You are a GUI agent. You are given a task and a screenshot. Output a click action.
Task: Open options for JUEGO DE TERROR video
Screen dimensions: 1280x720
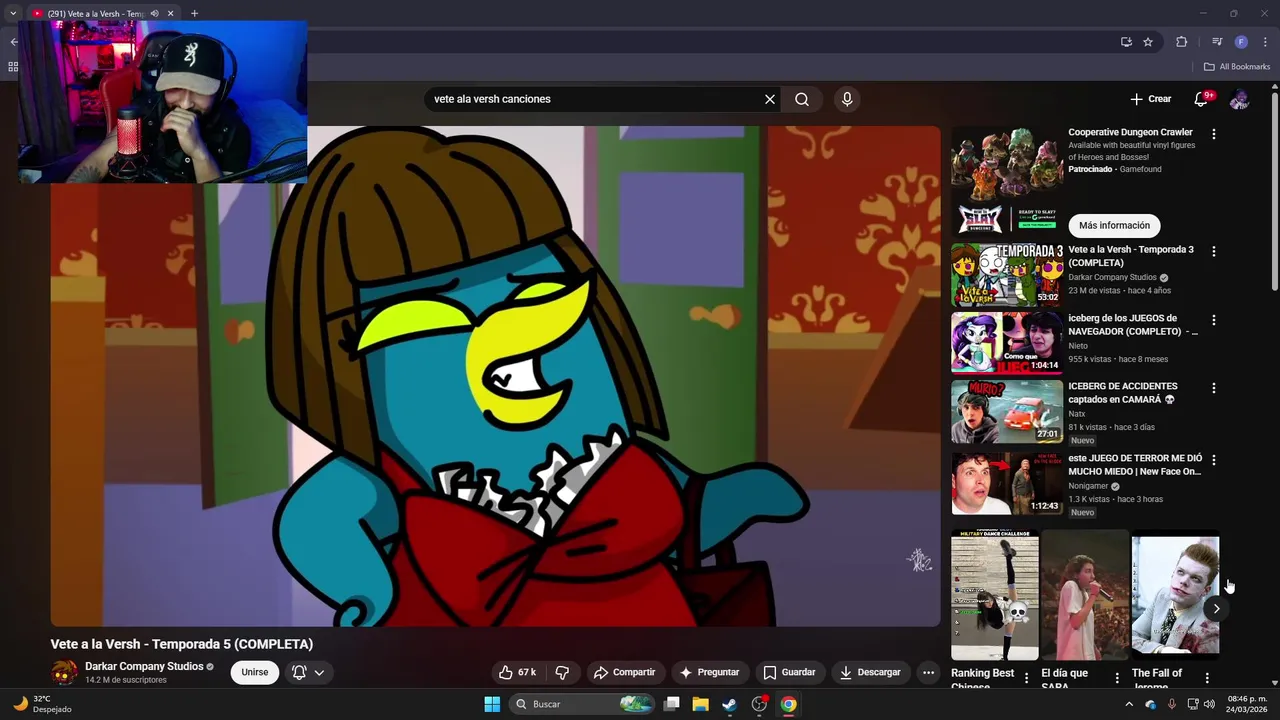point(1214,460)
